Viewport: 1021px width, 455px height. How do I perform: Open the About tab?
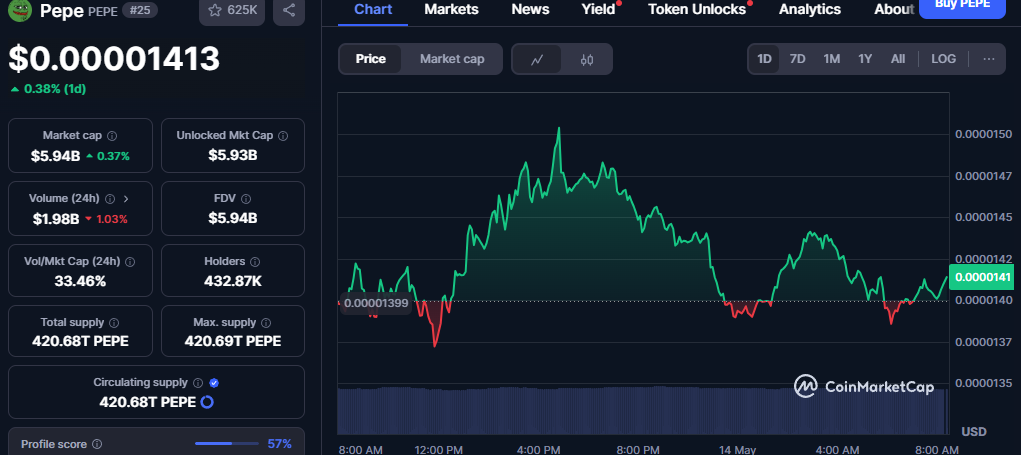(x=894, y=10)
